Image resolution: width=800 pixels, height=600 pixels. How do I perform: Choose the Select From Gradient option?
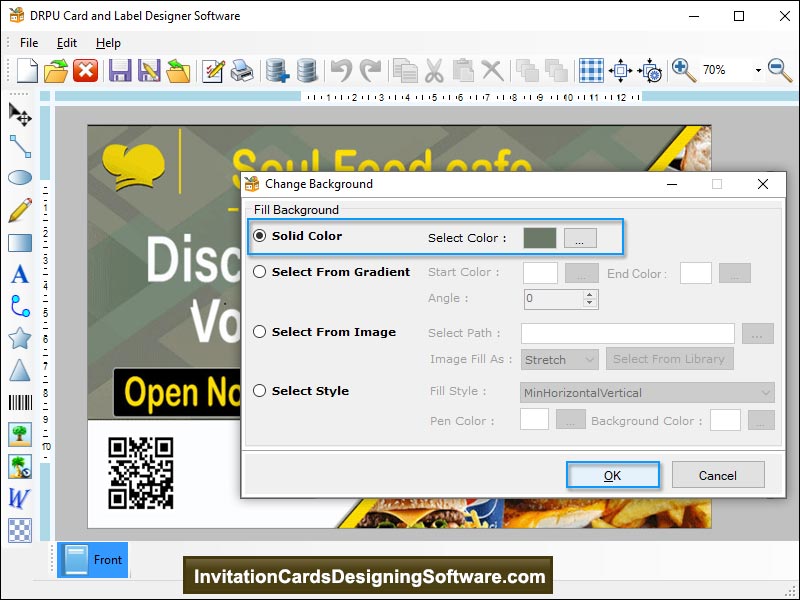(x=259, y=272)
